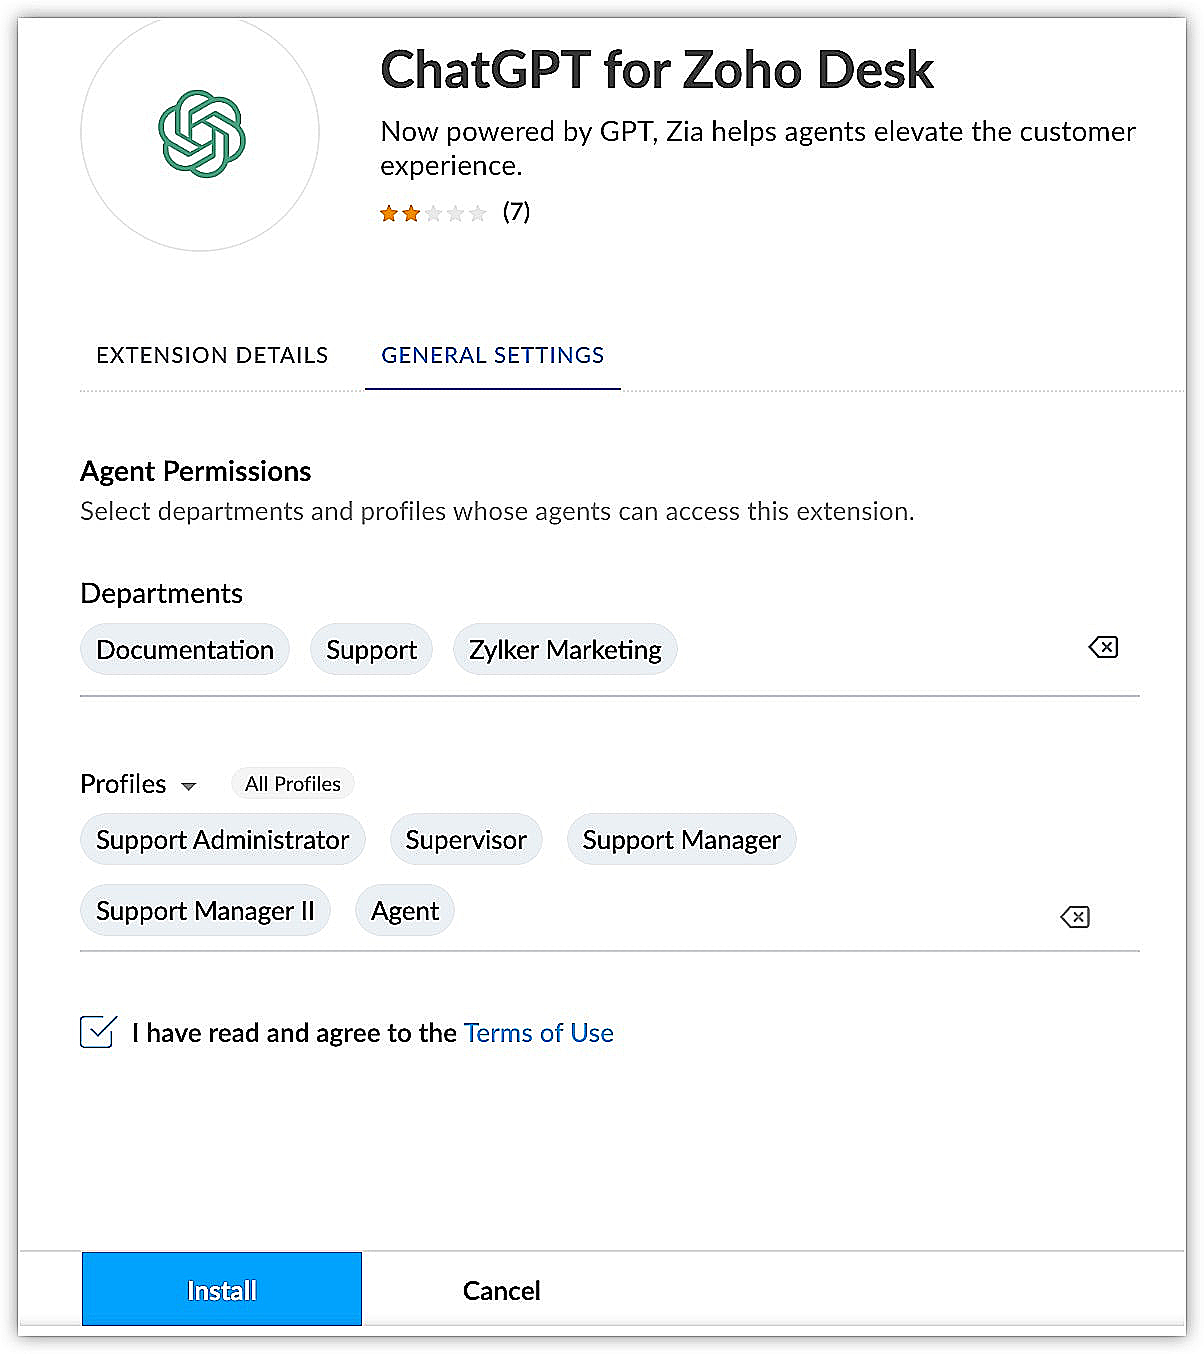Screen dimensions: 1204x1354
Task: Open the General Settings tab
Action: (x=493, y=355)
